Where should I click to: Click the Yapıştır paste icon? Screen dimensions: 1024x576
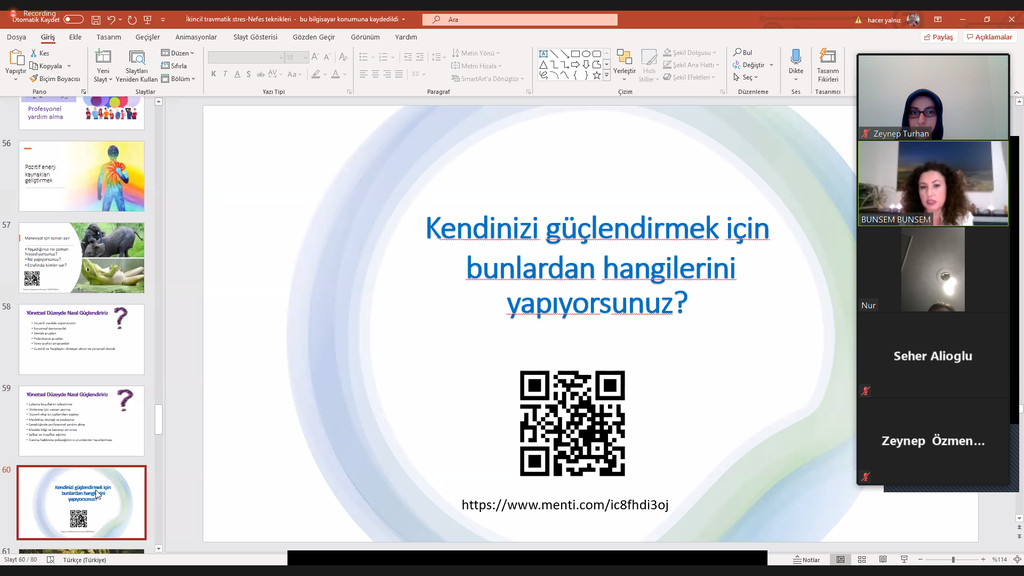pyautogui.click(x=15, y=59)
